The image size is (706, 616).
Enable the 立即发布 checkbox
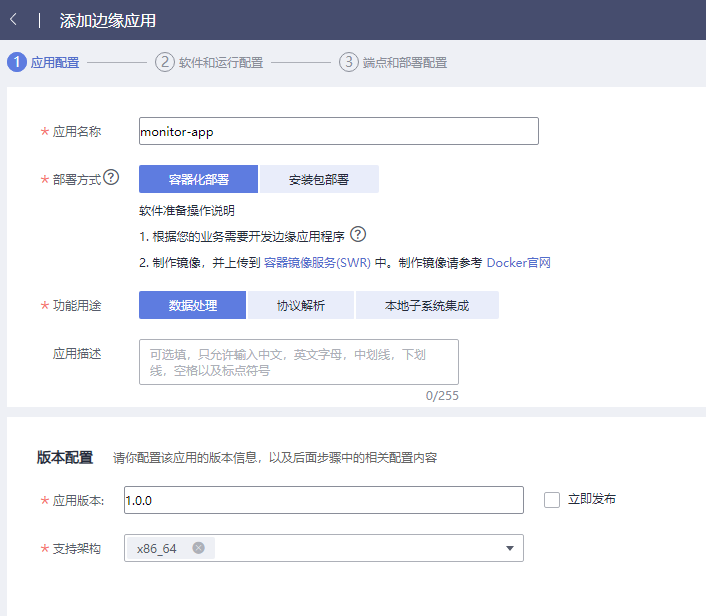pyautogui.click(x=552, y=500)
